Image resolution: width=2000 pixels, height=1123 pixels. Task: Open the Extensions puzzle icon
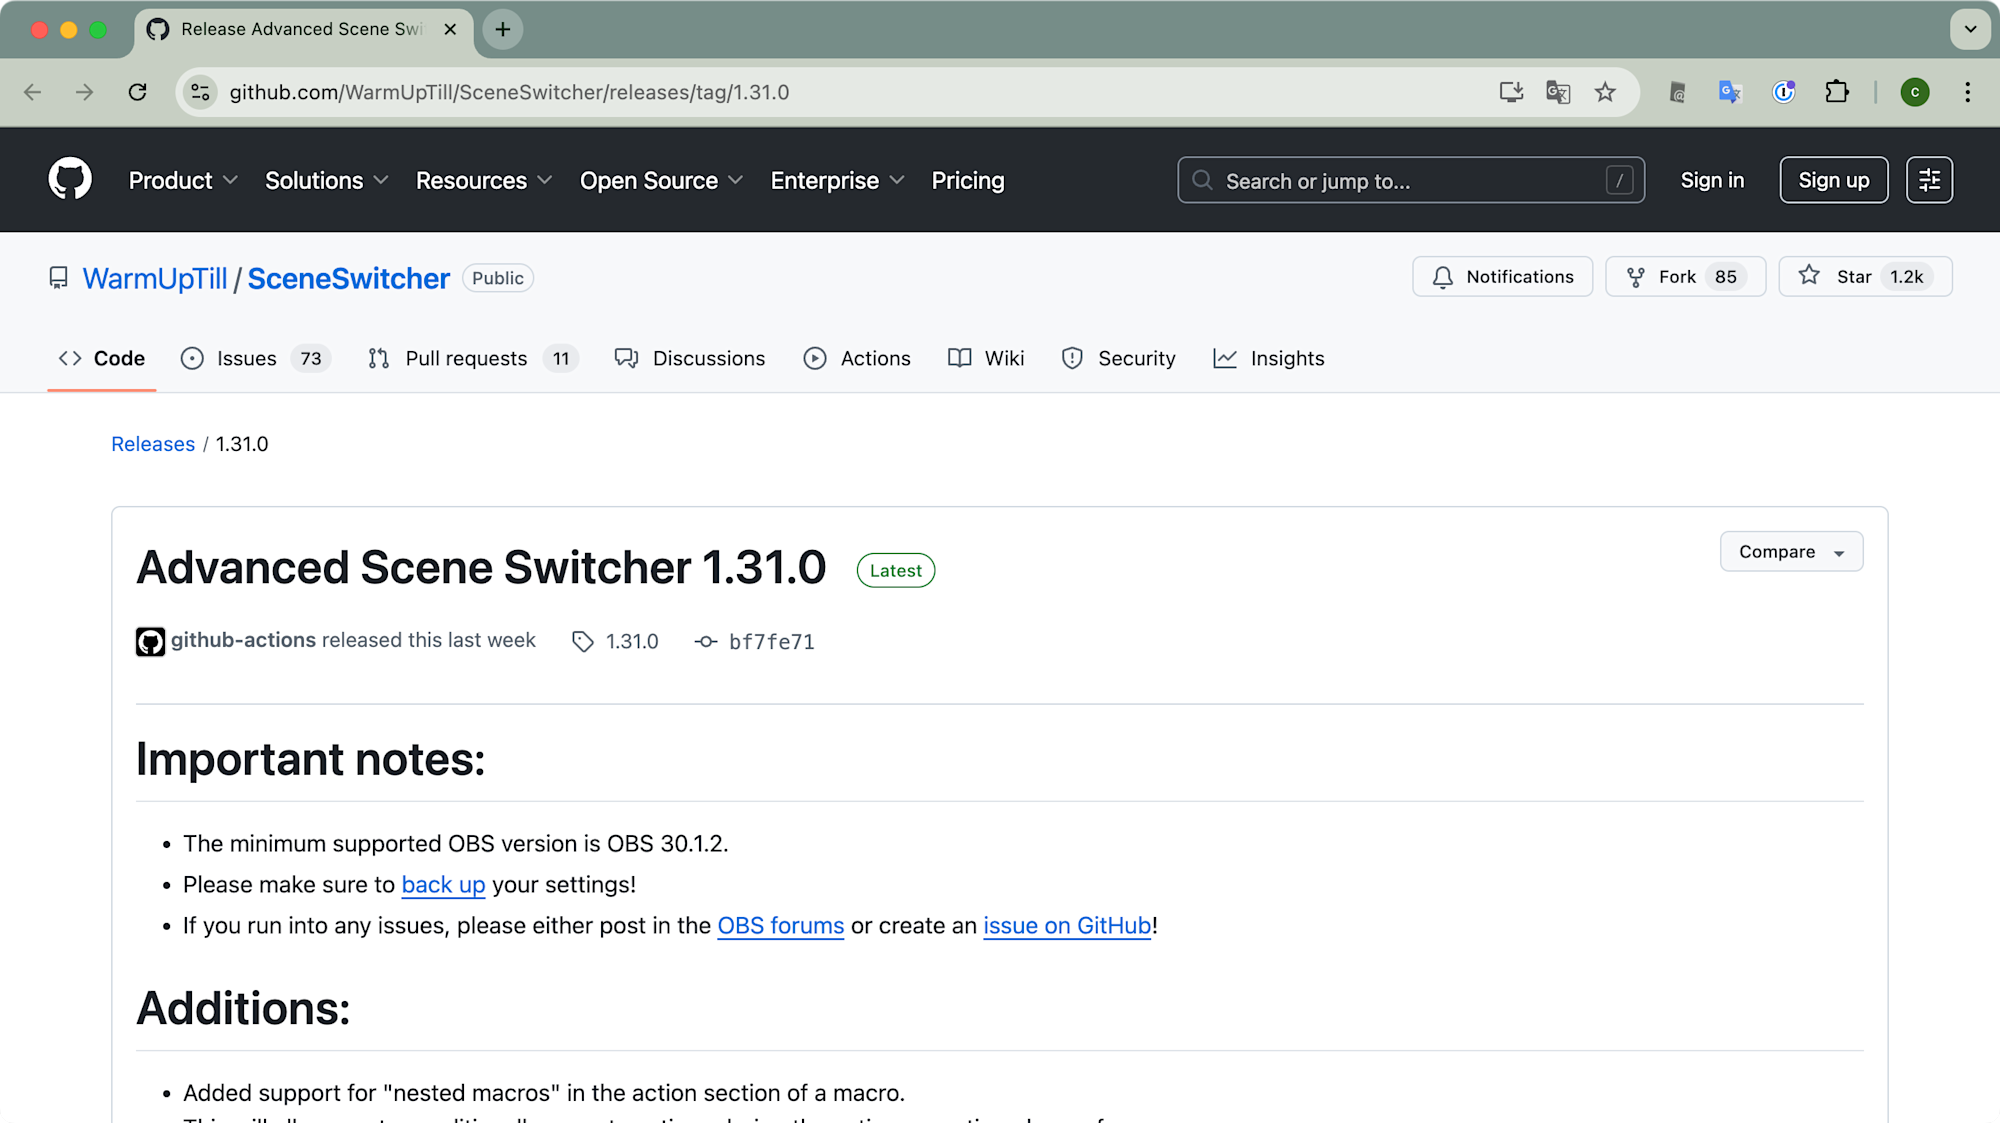point(1837,92)
